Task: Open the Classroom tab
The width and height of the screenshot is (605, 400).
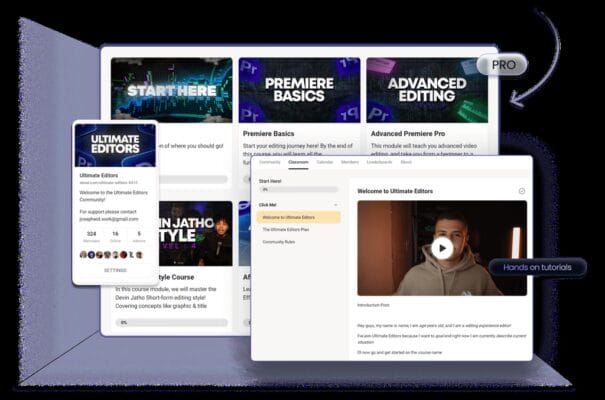Action: pos(298,162)
